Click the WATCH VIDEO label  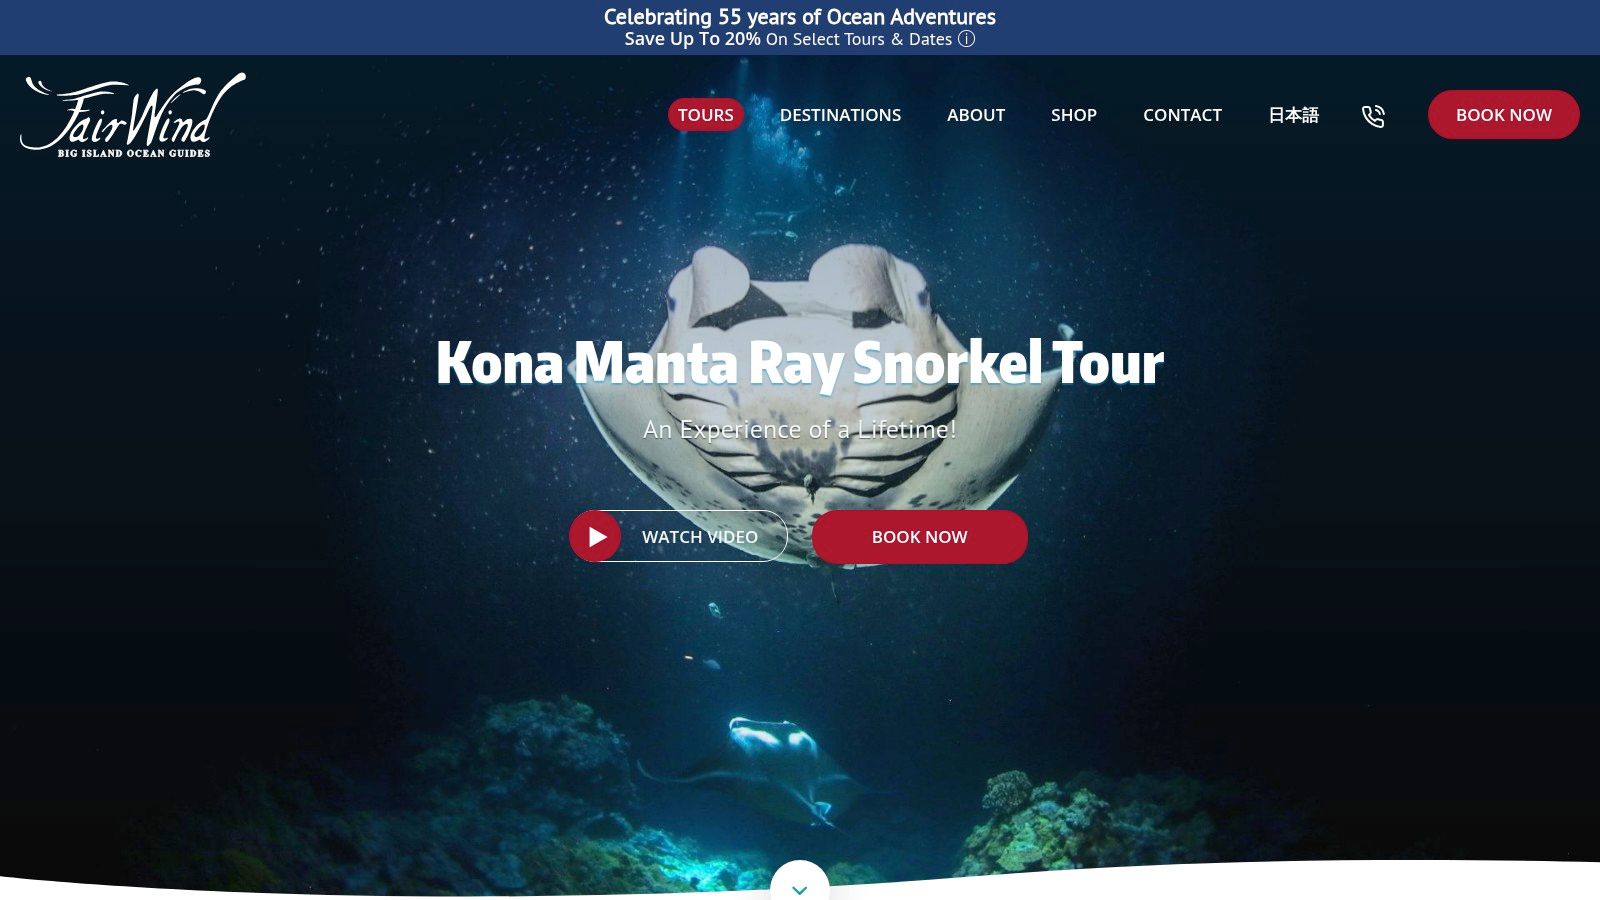pos(700,537)
